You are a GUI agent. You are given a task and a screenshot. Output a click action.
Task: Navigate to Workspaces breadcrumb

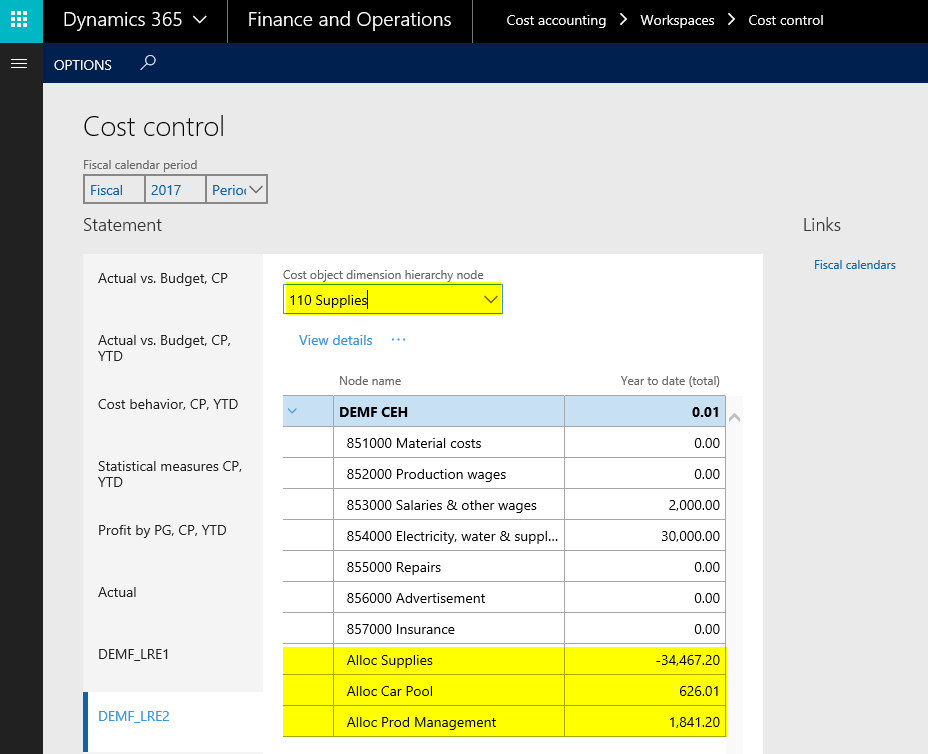pos(677,20)
